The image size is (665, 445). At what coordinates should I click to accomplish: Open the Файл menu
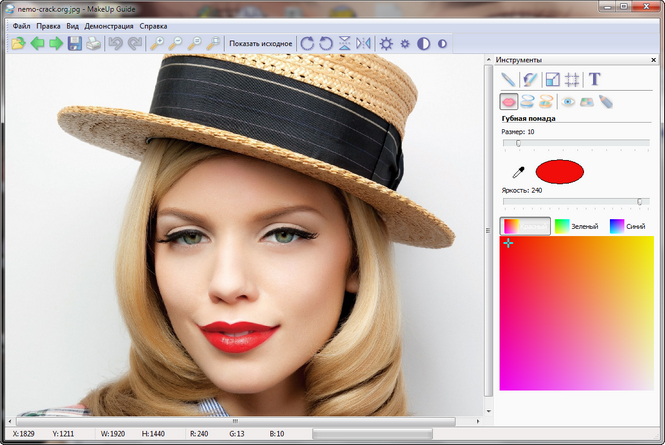coord(22,25)
